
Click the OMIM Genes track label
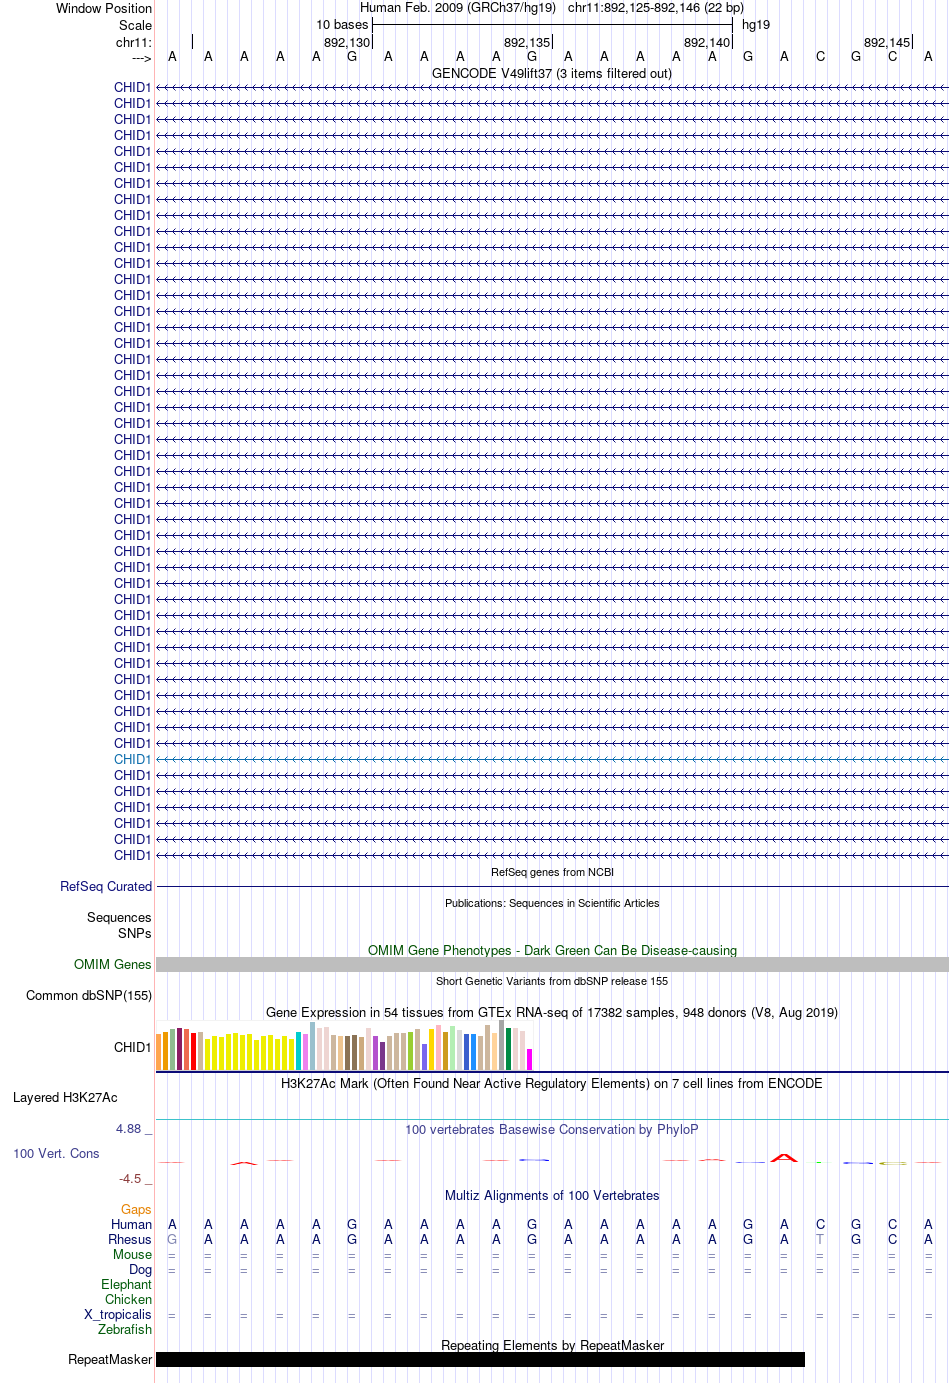pos(113,964)
